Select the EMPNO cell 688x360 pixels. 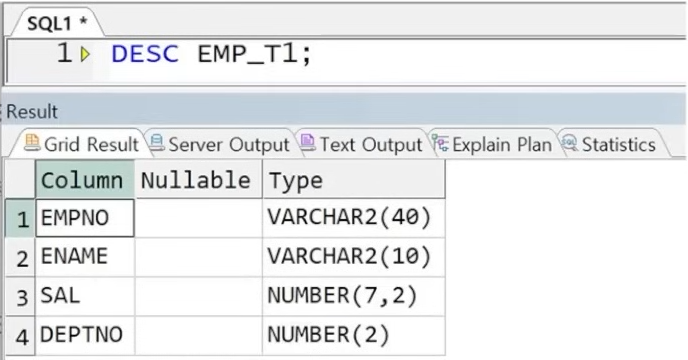pyautogui.click(x=85, y=218)
